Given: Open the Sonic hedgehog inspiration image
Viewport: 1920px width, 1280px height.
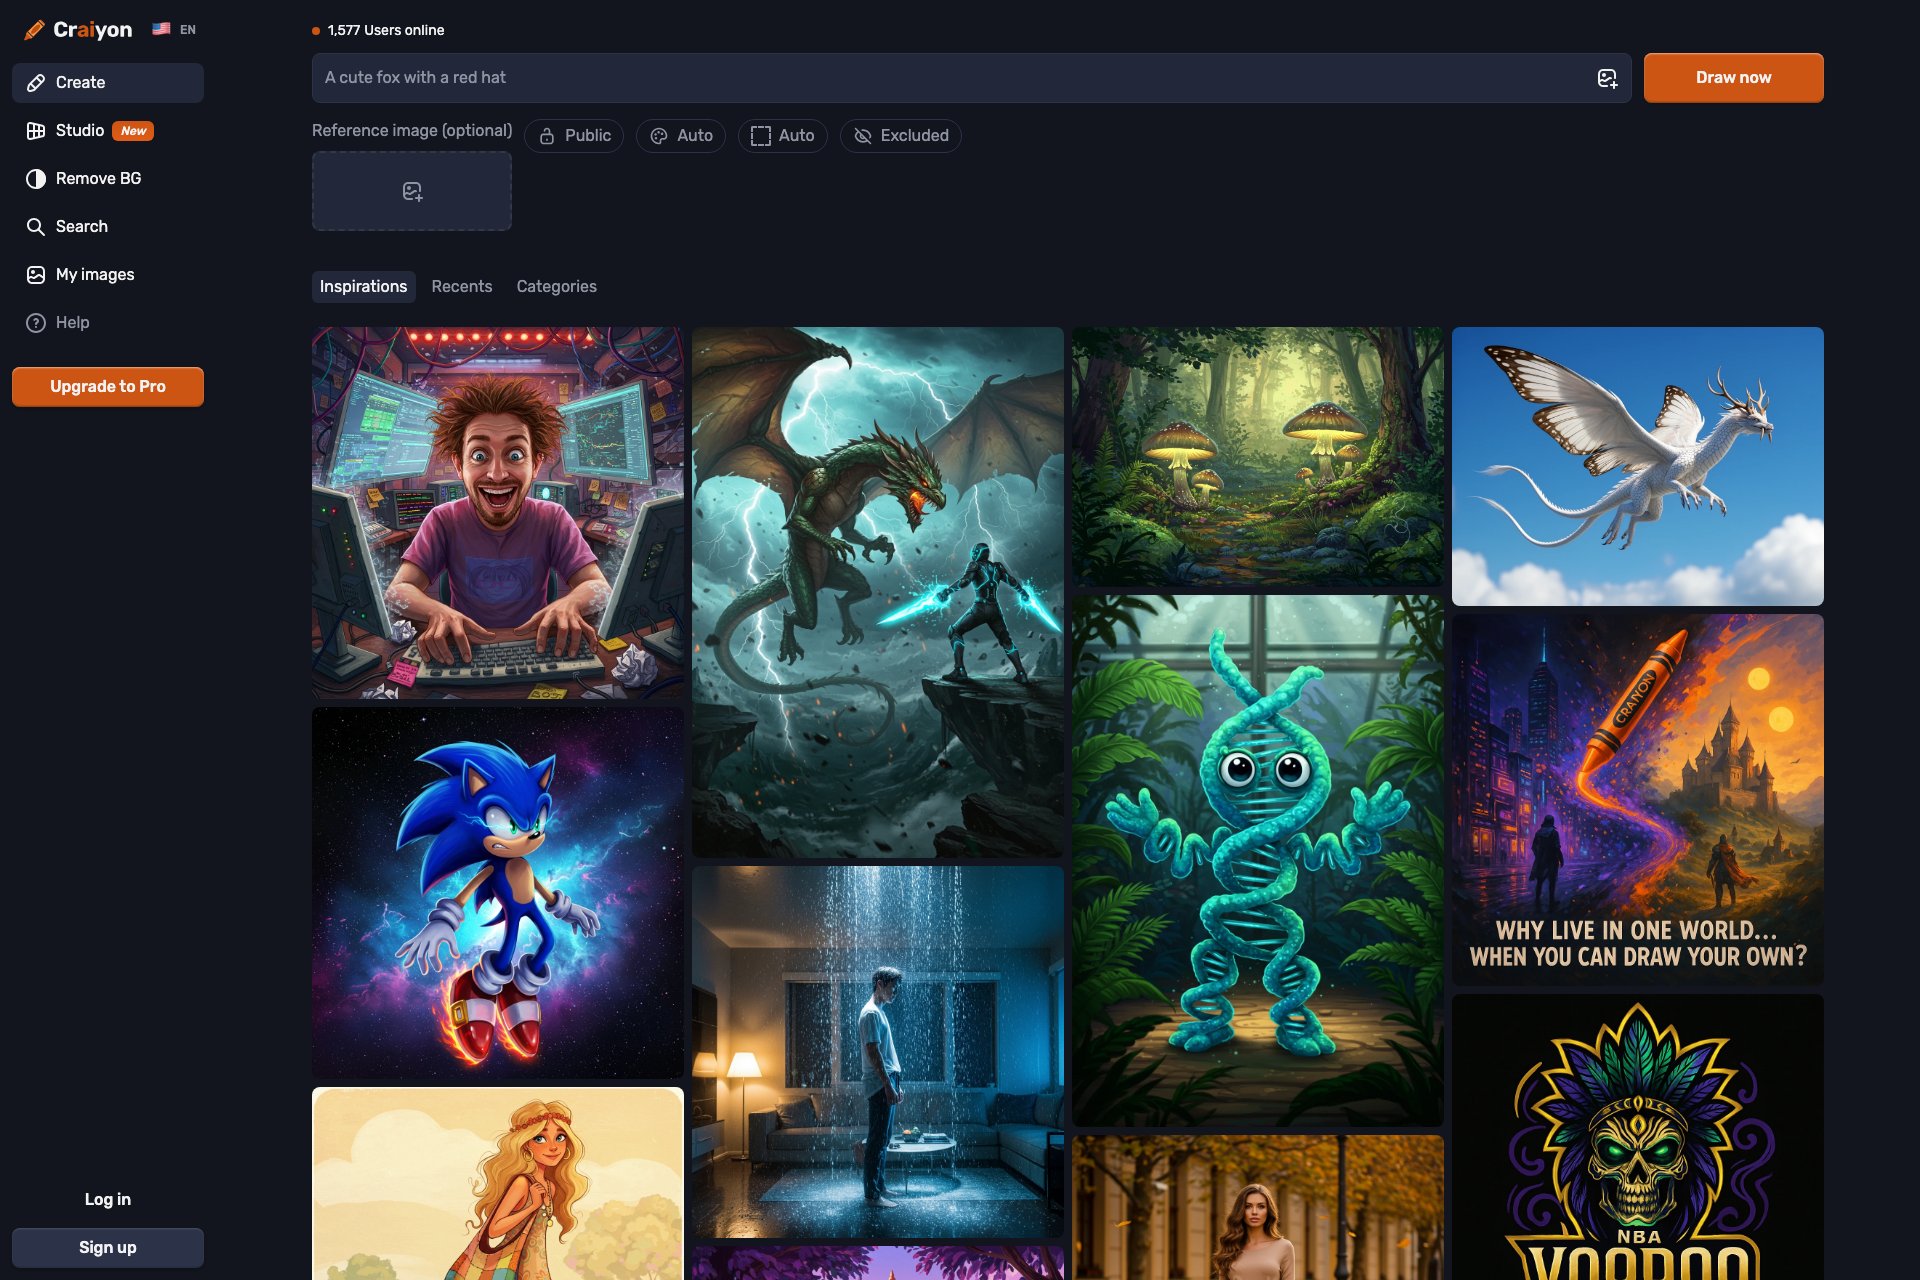Looking at the screenshot, I should tap(498, 892).
